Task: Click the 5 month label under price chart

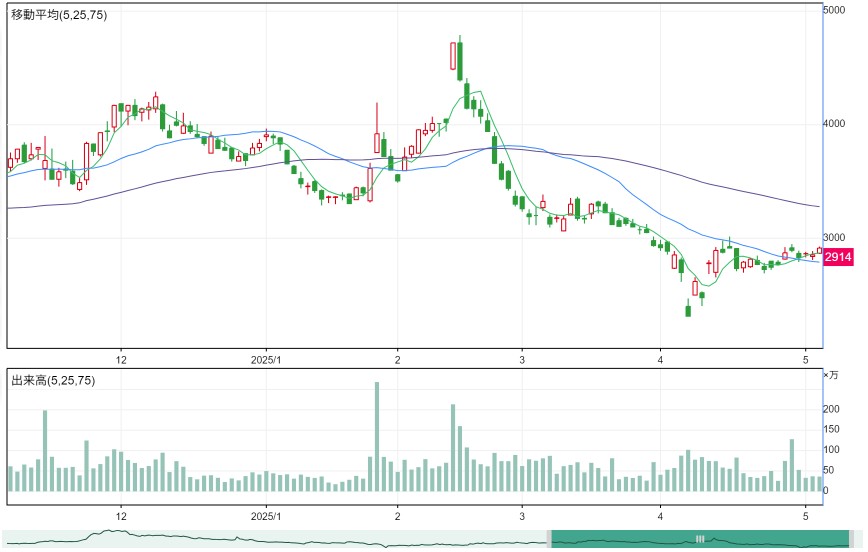Action: (x=806, y=360)
